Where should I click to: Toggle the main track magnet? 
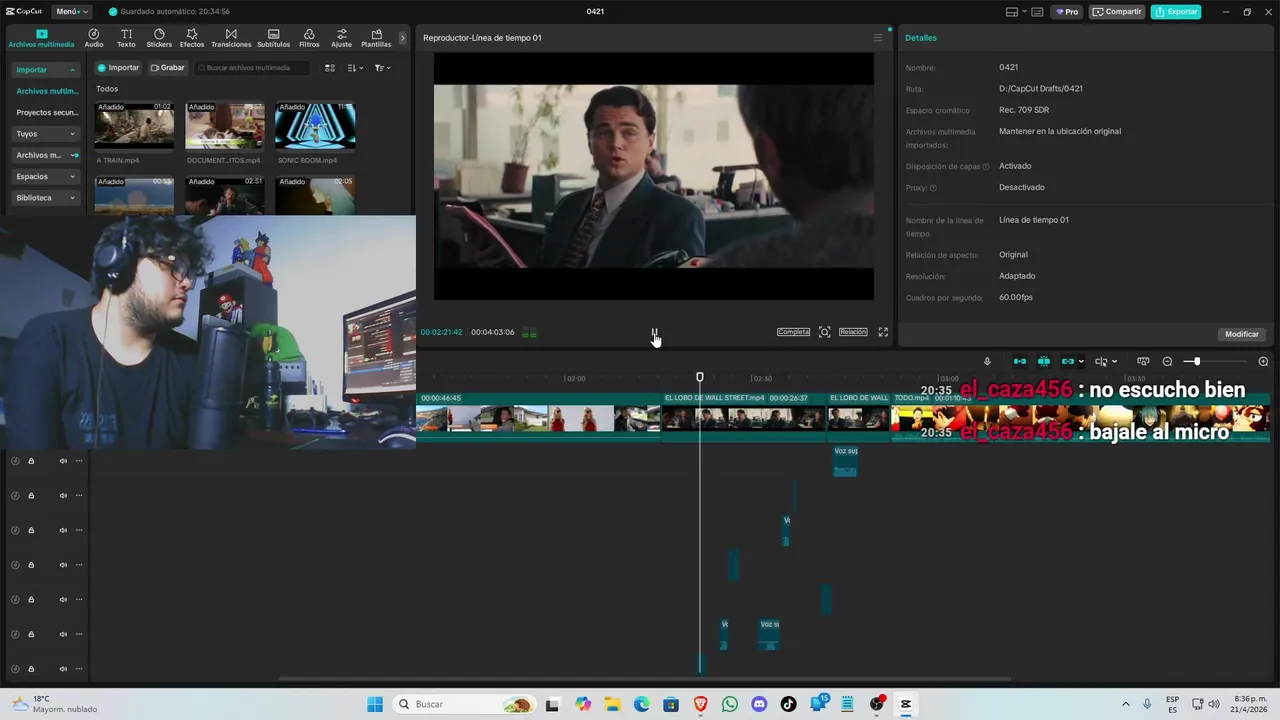[x=1020, y=362]
